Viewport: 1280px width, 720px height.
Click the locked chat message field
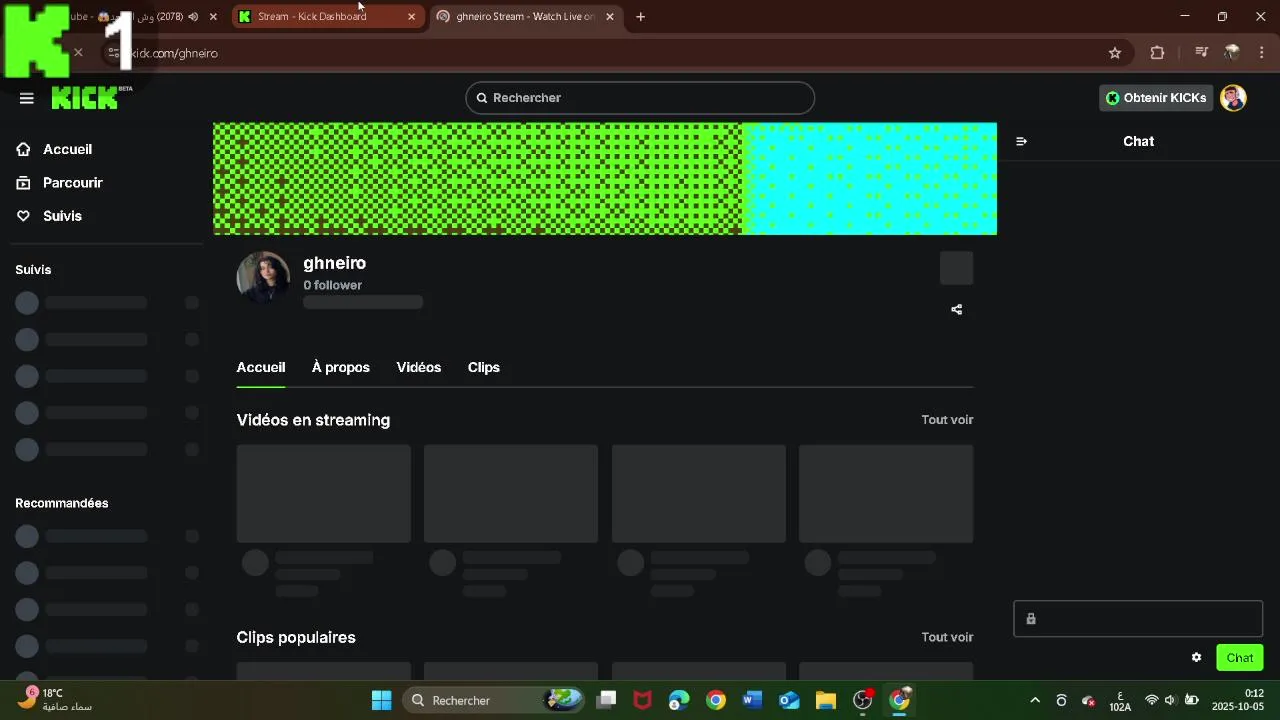1138,619
